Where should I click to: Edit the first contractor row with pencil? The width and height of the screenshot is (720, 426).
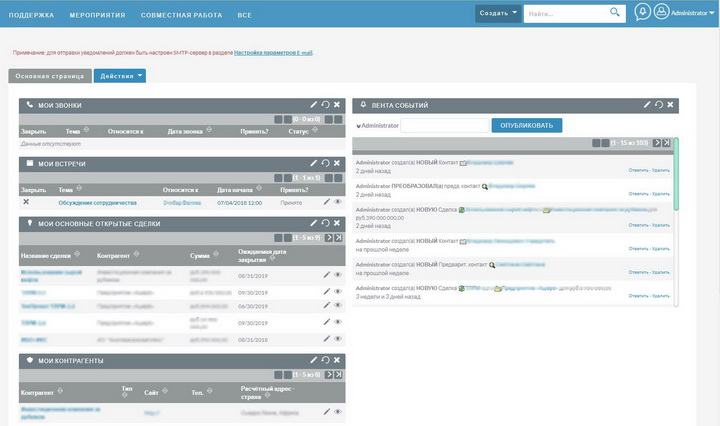(x=326, y=412)
